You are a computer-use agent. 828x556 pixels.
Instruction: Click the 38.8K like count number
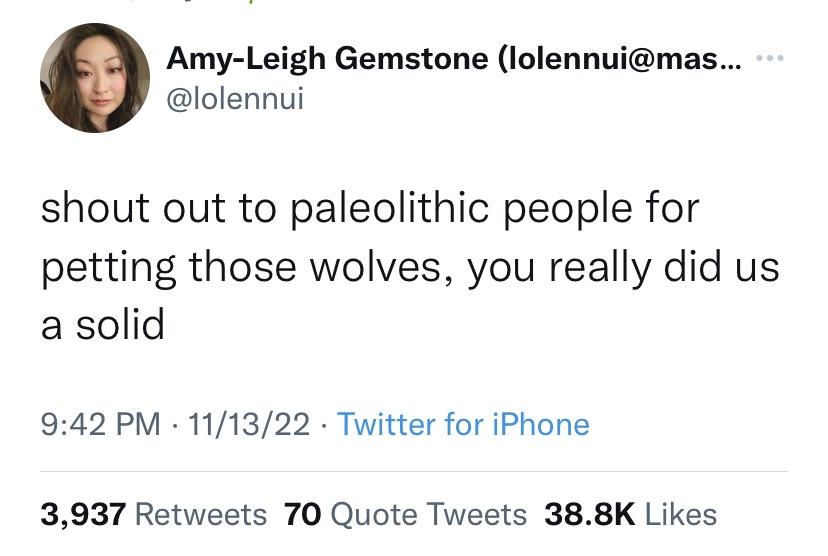(590, 514)
